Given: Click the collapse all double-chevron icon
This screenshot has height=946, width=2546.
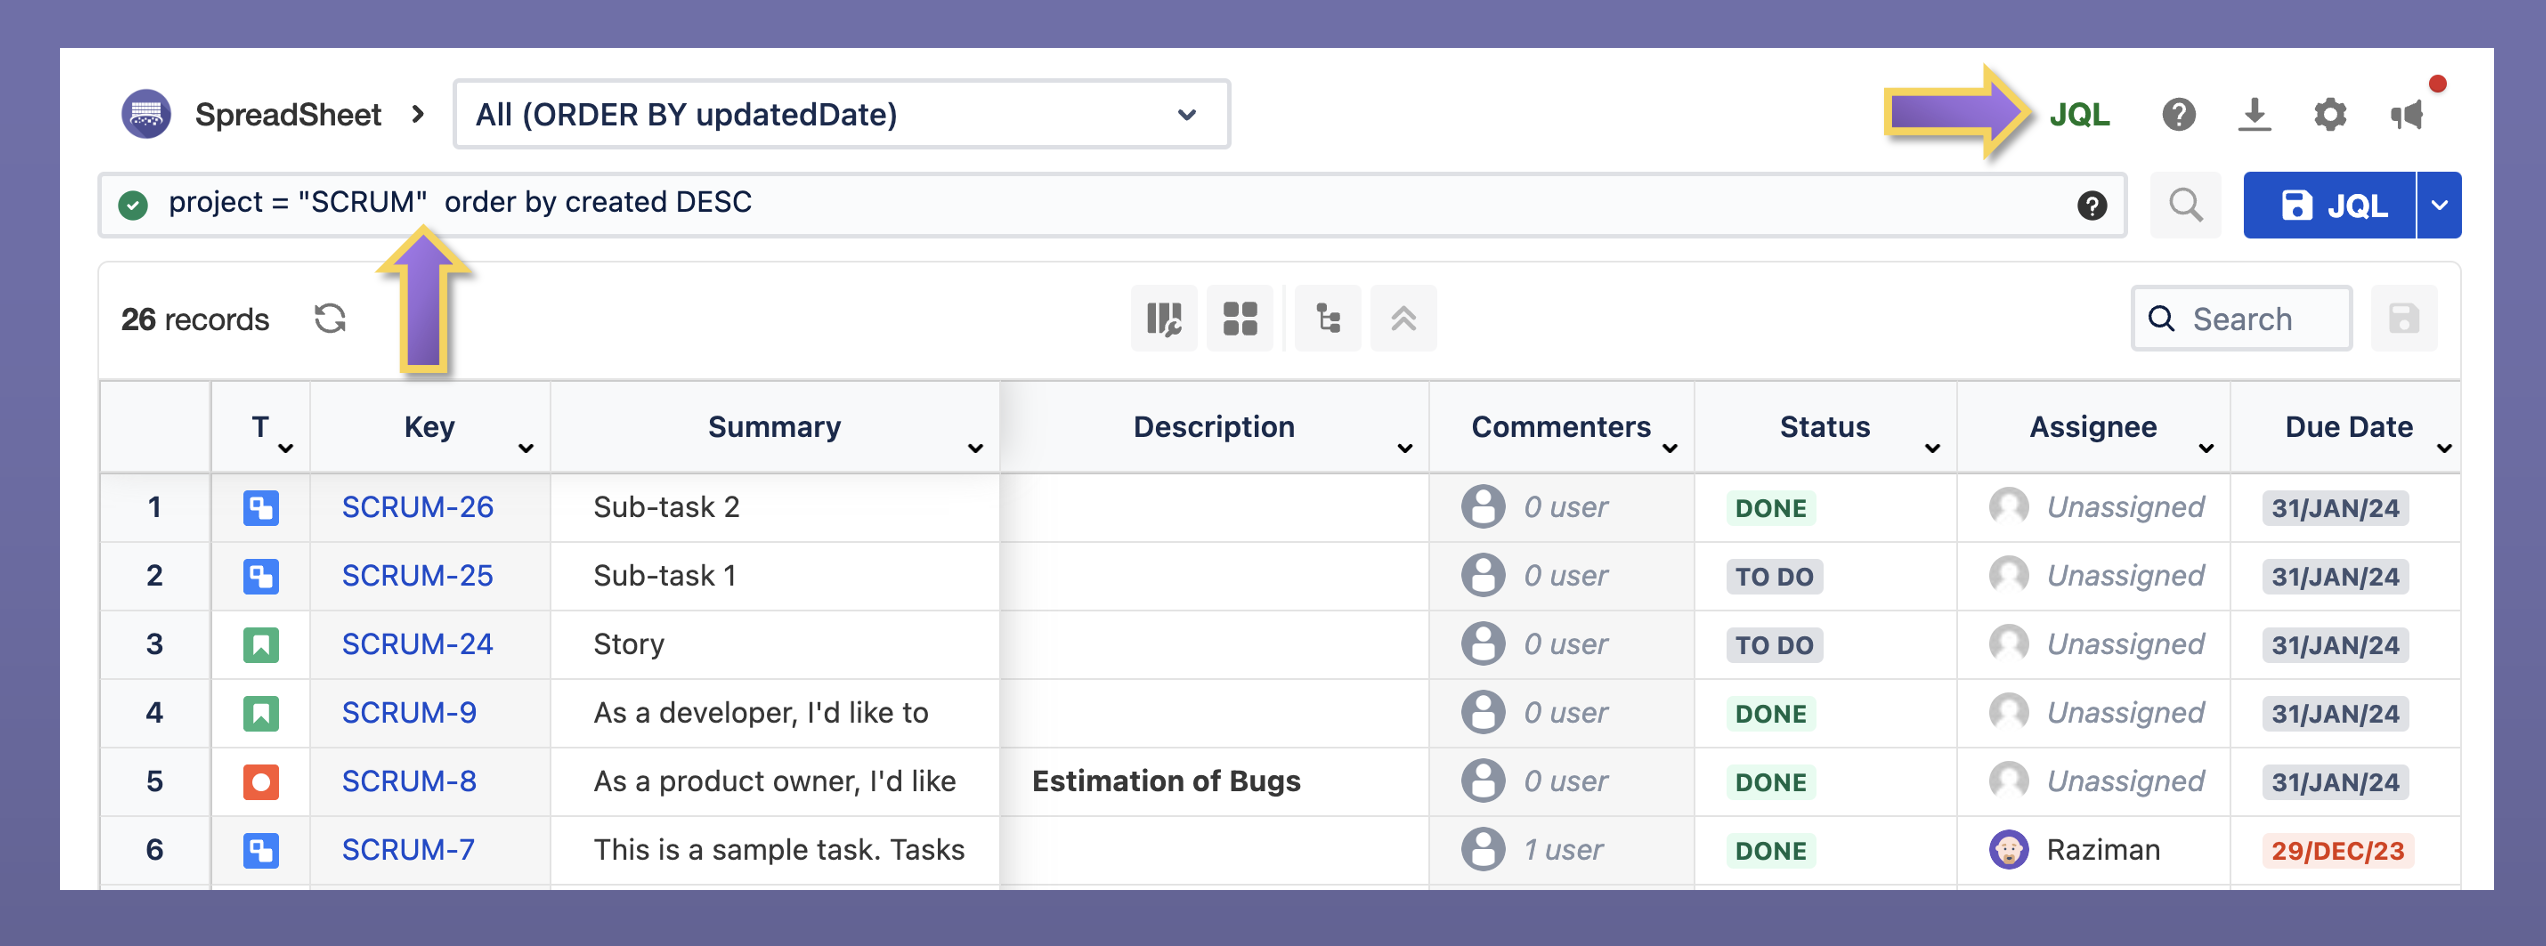Looking at the screenshot, I should point(1403,319).
